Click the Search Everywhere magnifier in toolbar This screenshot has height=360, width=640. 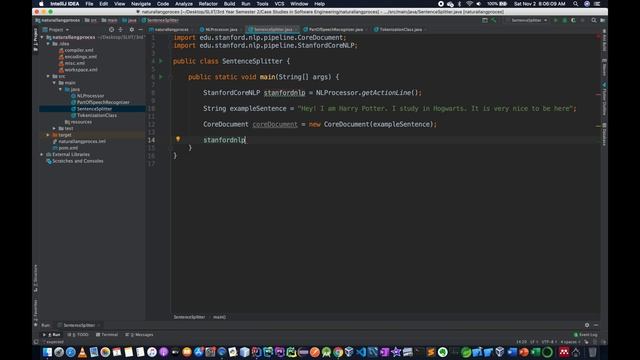click(x=594, y=20)
